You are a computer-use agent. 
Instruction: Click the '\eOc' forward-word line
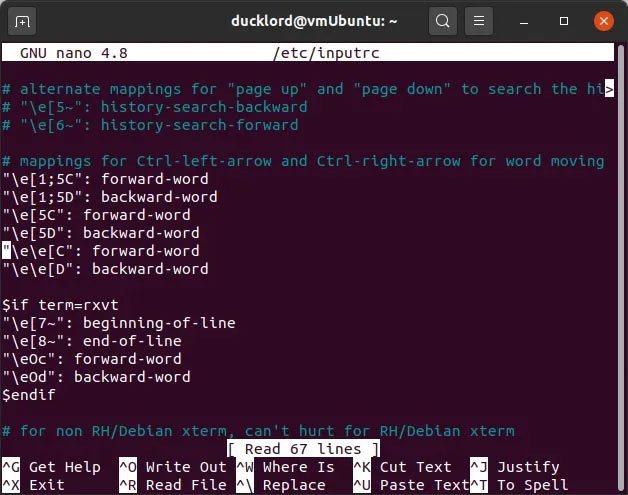pyautogui.click(x=92, y=359)
